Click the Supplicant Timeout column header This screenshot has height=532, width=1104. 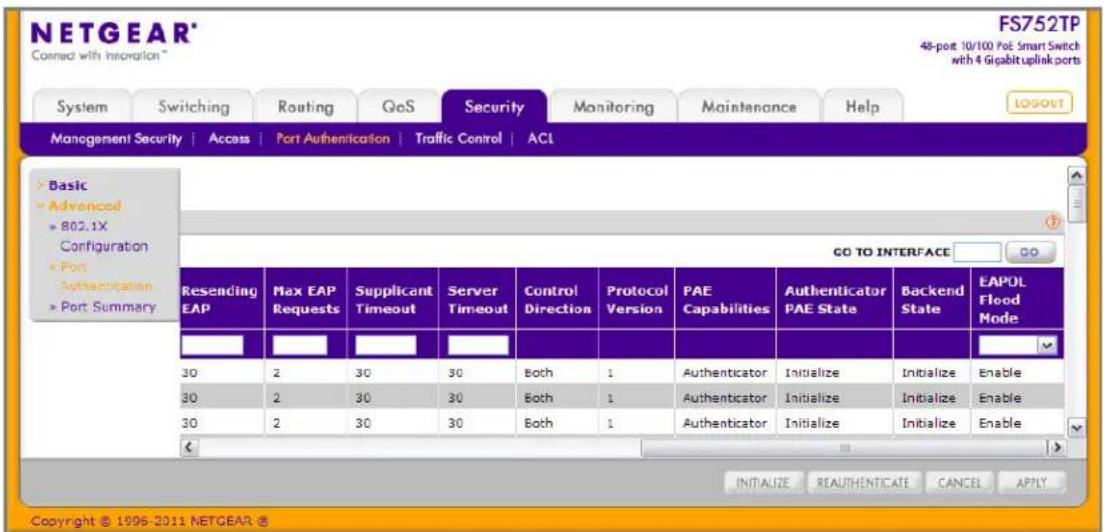[392, 299]
